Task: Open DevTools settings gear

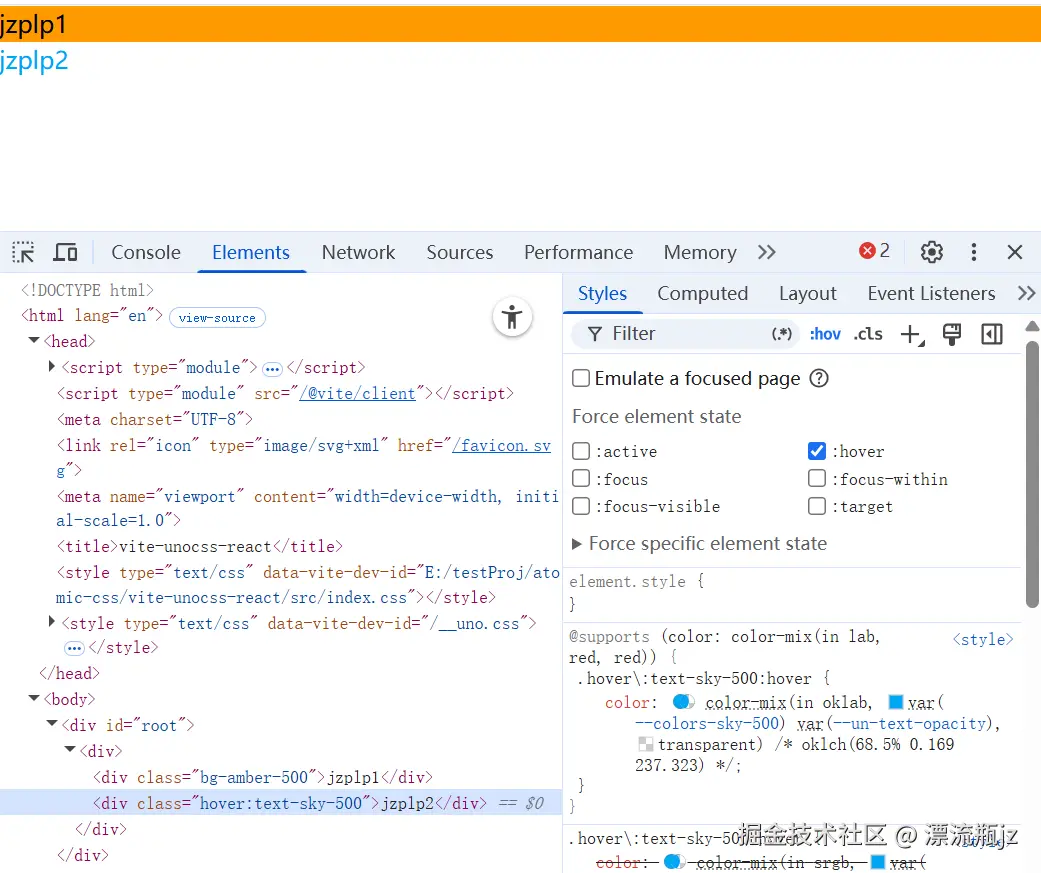Action: 931,252
